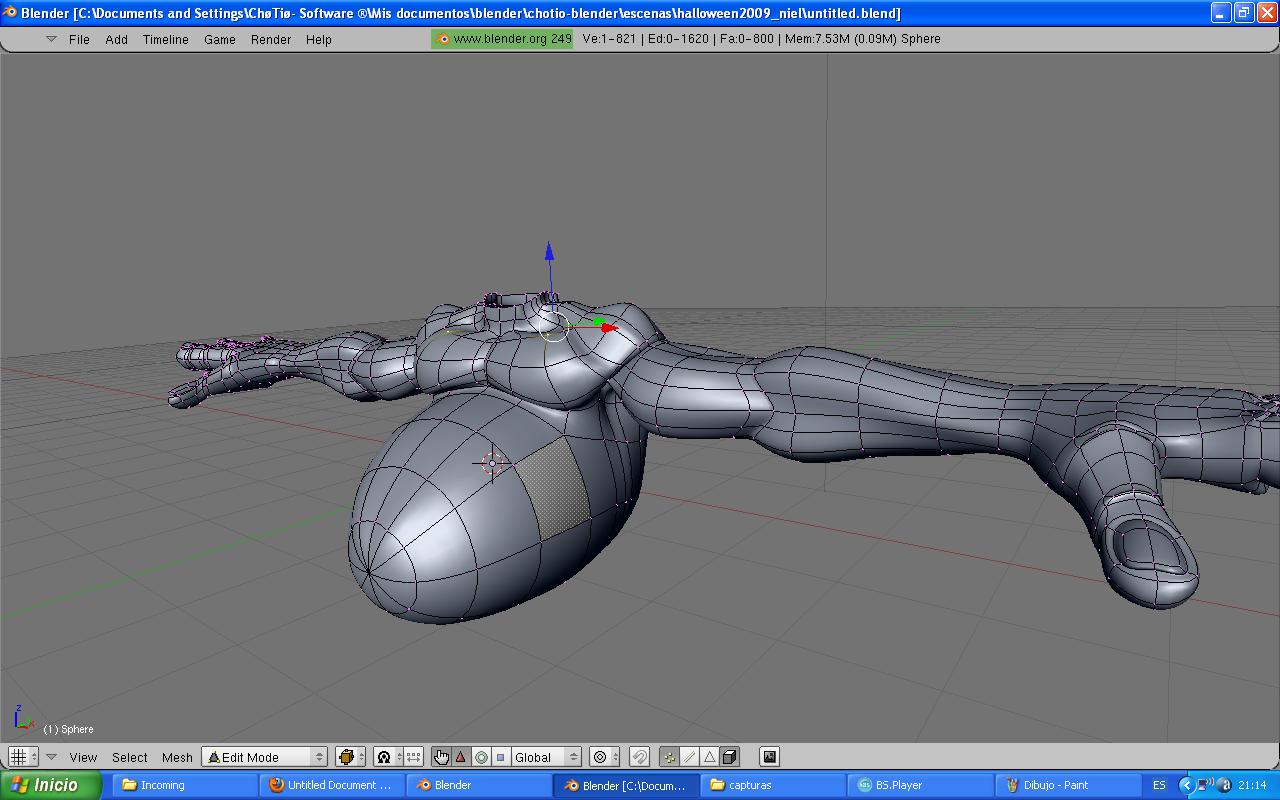Switch to the Incoming folder taskbar window
The height and width of the screenshot is (800, 1280).
click(183, 785)
